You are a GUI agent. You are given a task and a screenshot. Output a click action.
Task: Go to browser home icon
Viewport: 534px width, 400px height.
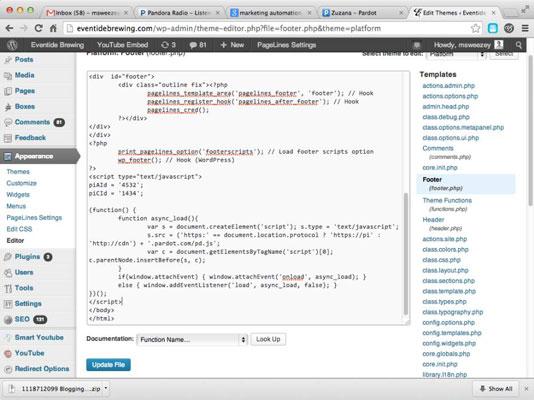pos(53,28)
